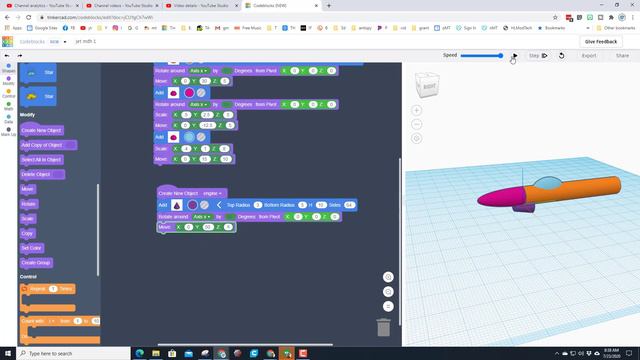This screenshot has height=360, width=640.
Task: Collapse cone parameters with the left chevron
Action: click(219, 205)
